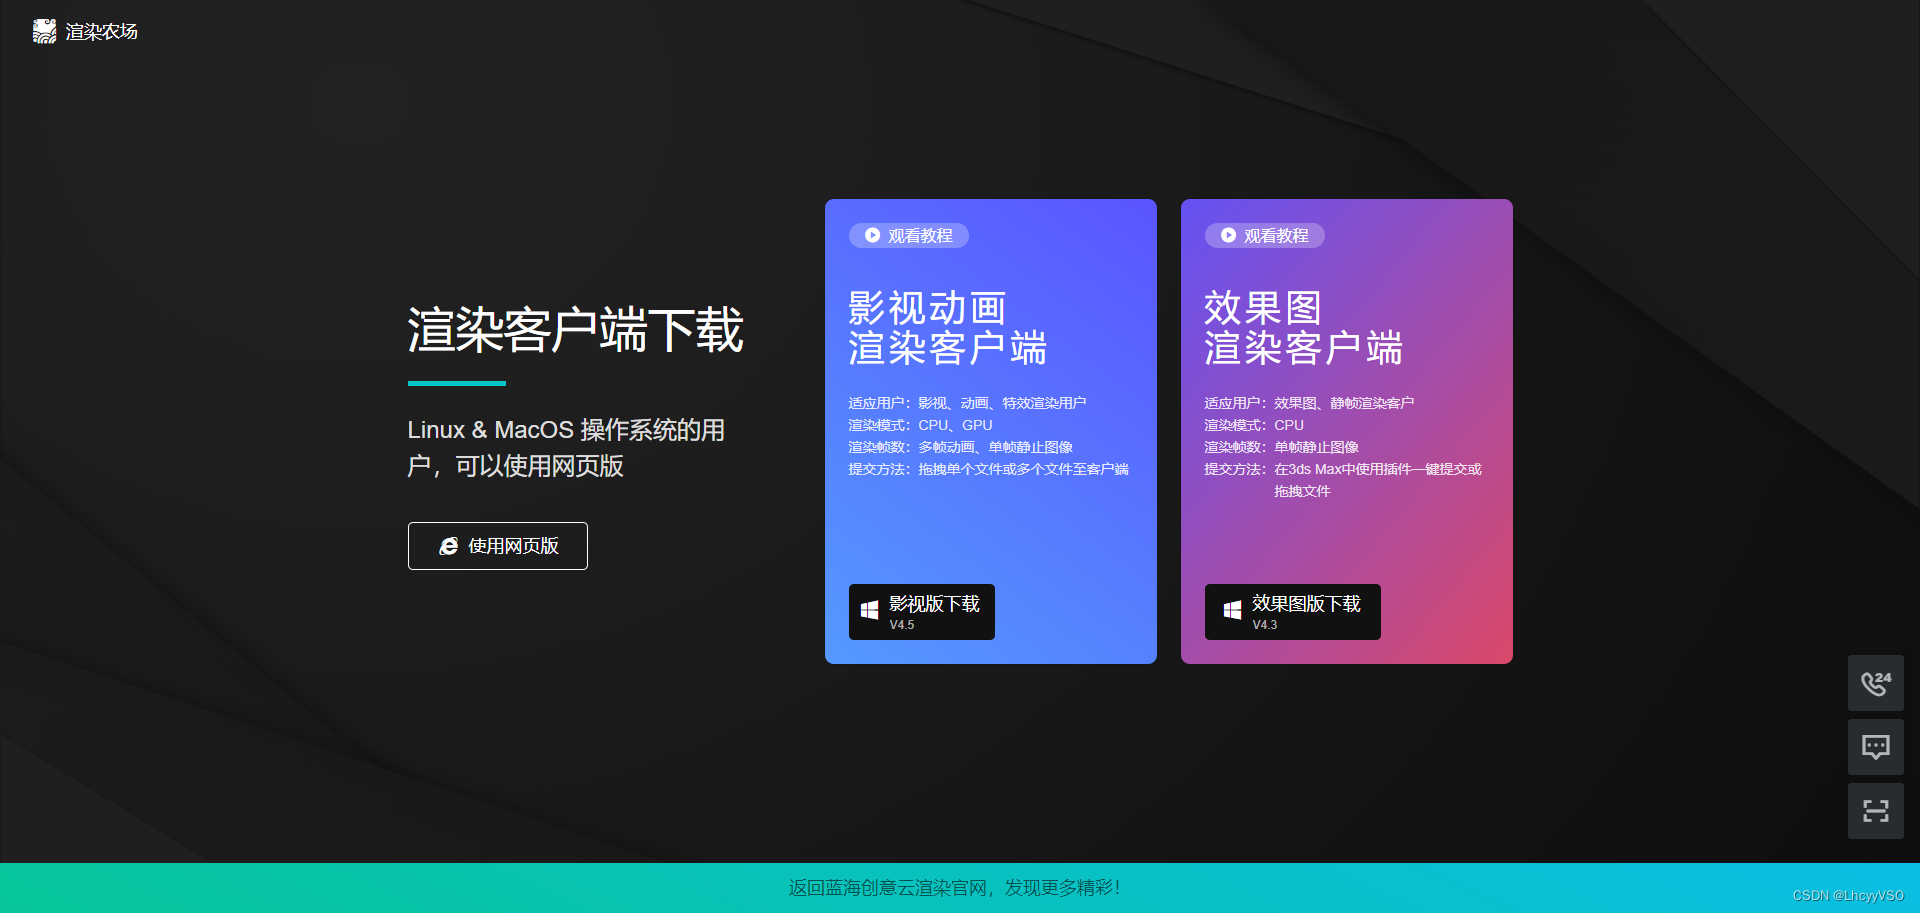Click 适应用户：影视、动画、特效渲染用户 line
The width and height of the screenshot is (1920, 913).
(967, 403)
